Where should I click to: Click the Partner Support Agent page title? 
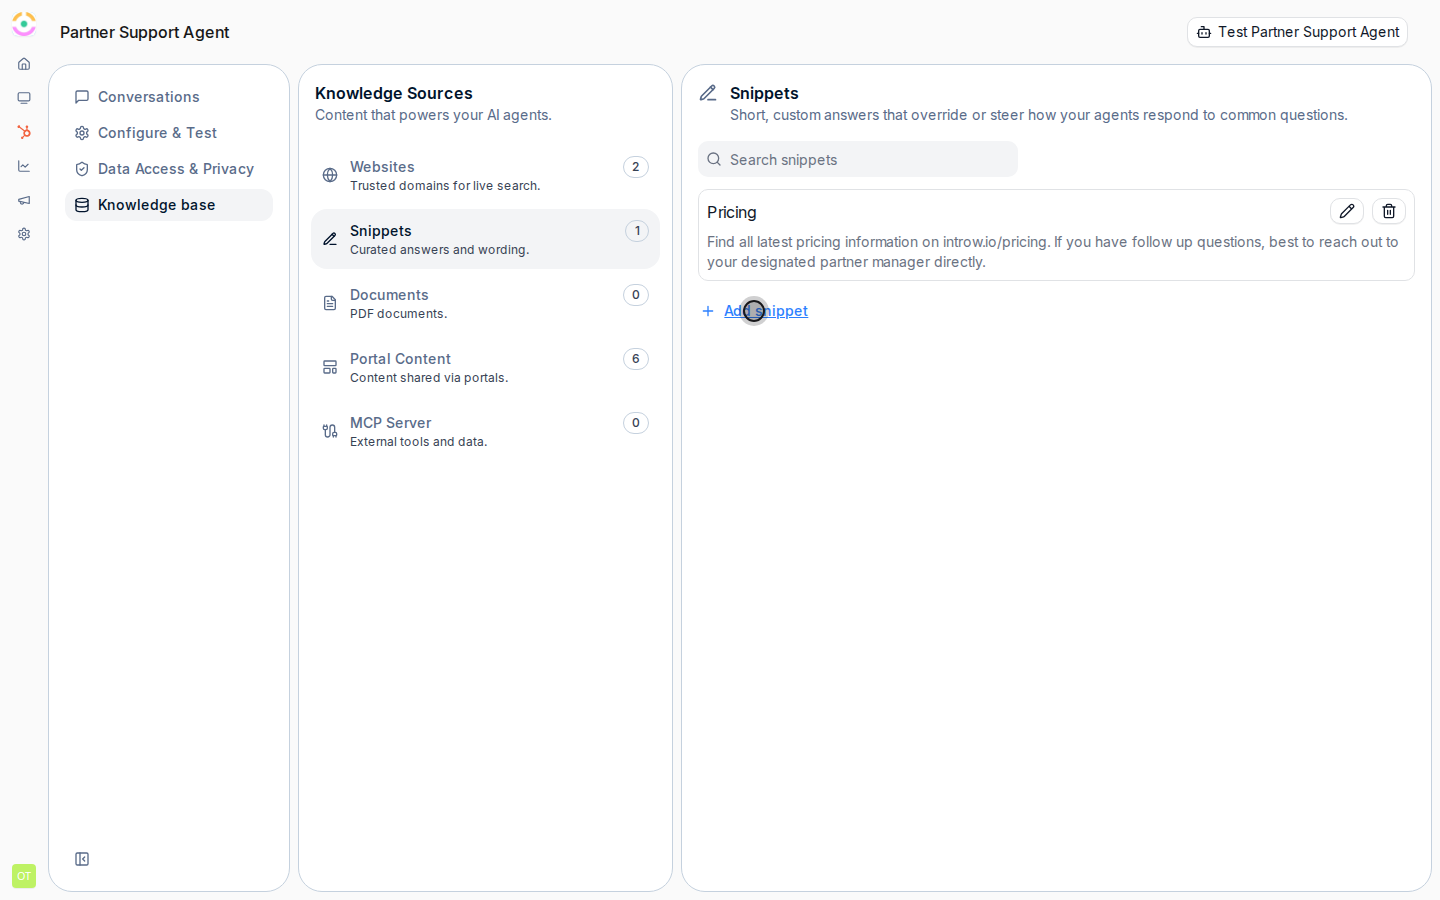click(x=145, y=32)
